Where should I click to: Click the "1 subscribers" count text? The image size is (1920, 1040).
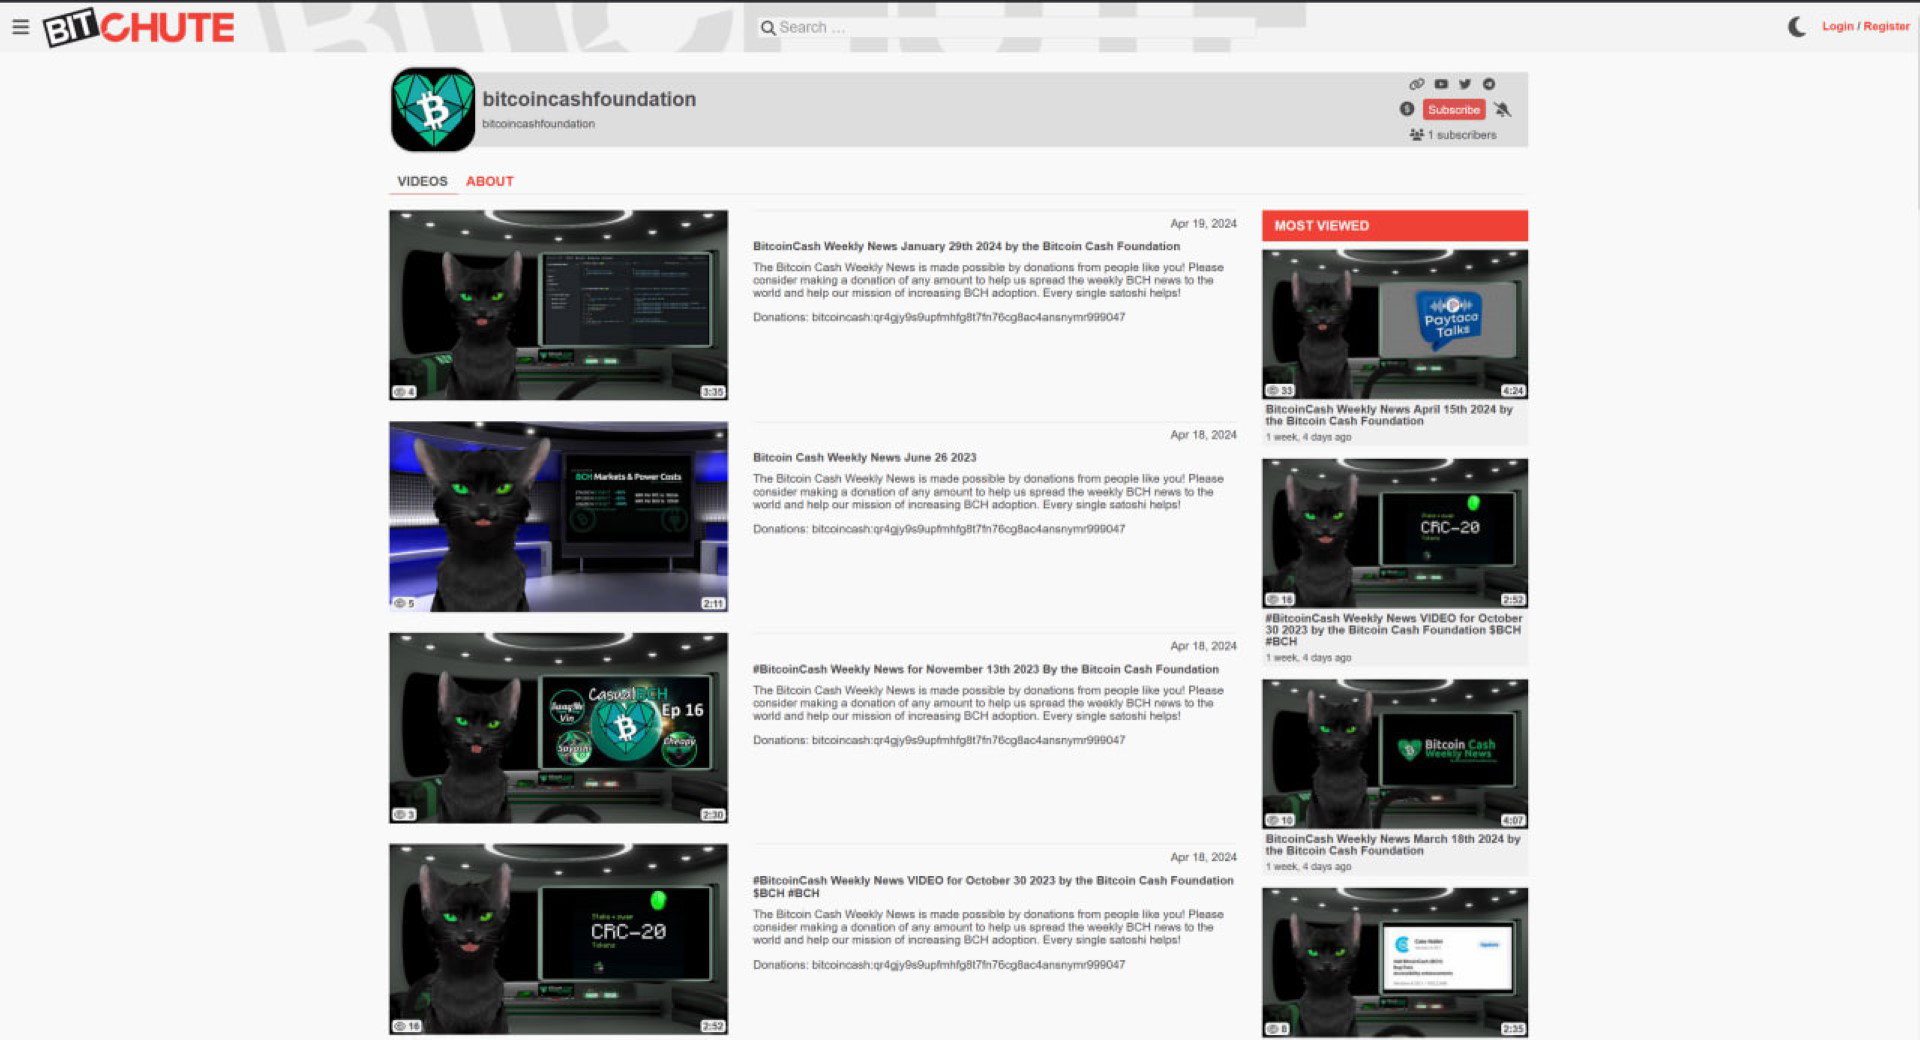tap(1462, 135)
